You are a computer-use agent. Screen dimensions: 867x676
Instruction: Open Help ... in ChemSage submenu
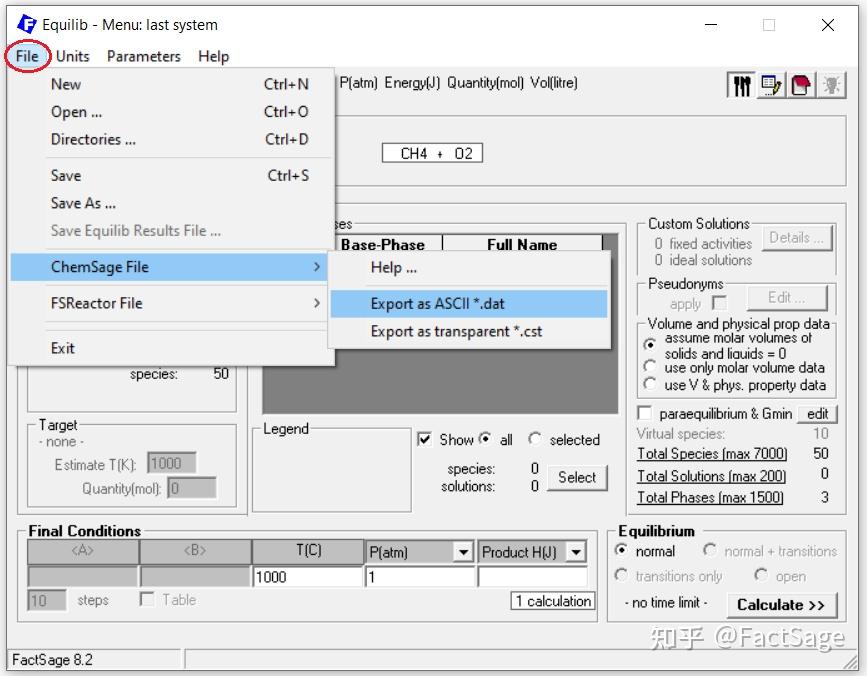click(x=469, y=268)
